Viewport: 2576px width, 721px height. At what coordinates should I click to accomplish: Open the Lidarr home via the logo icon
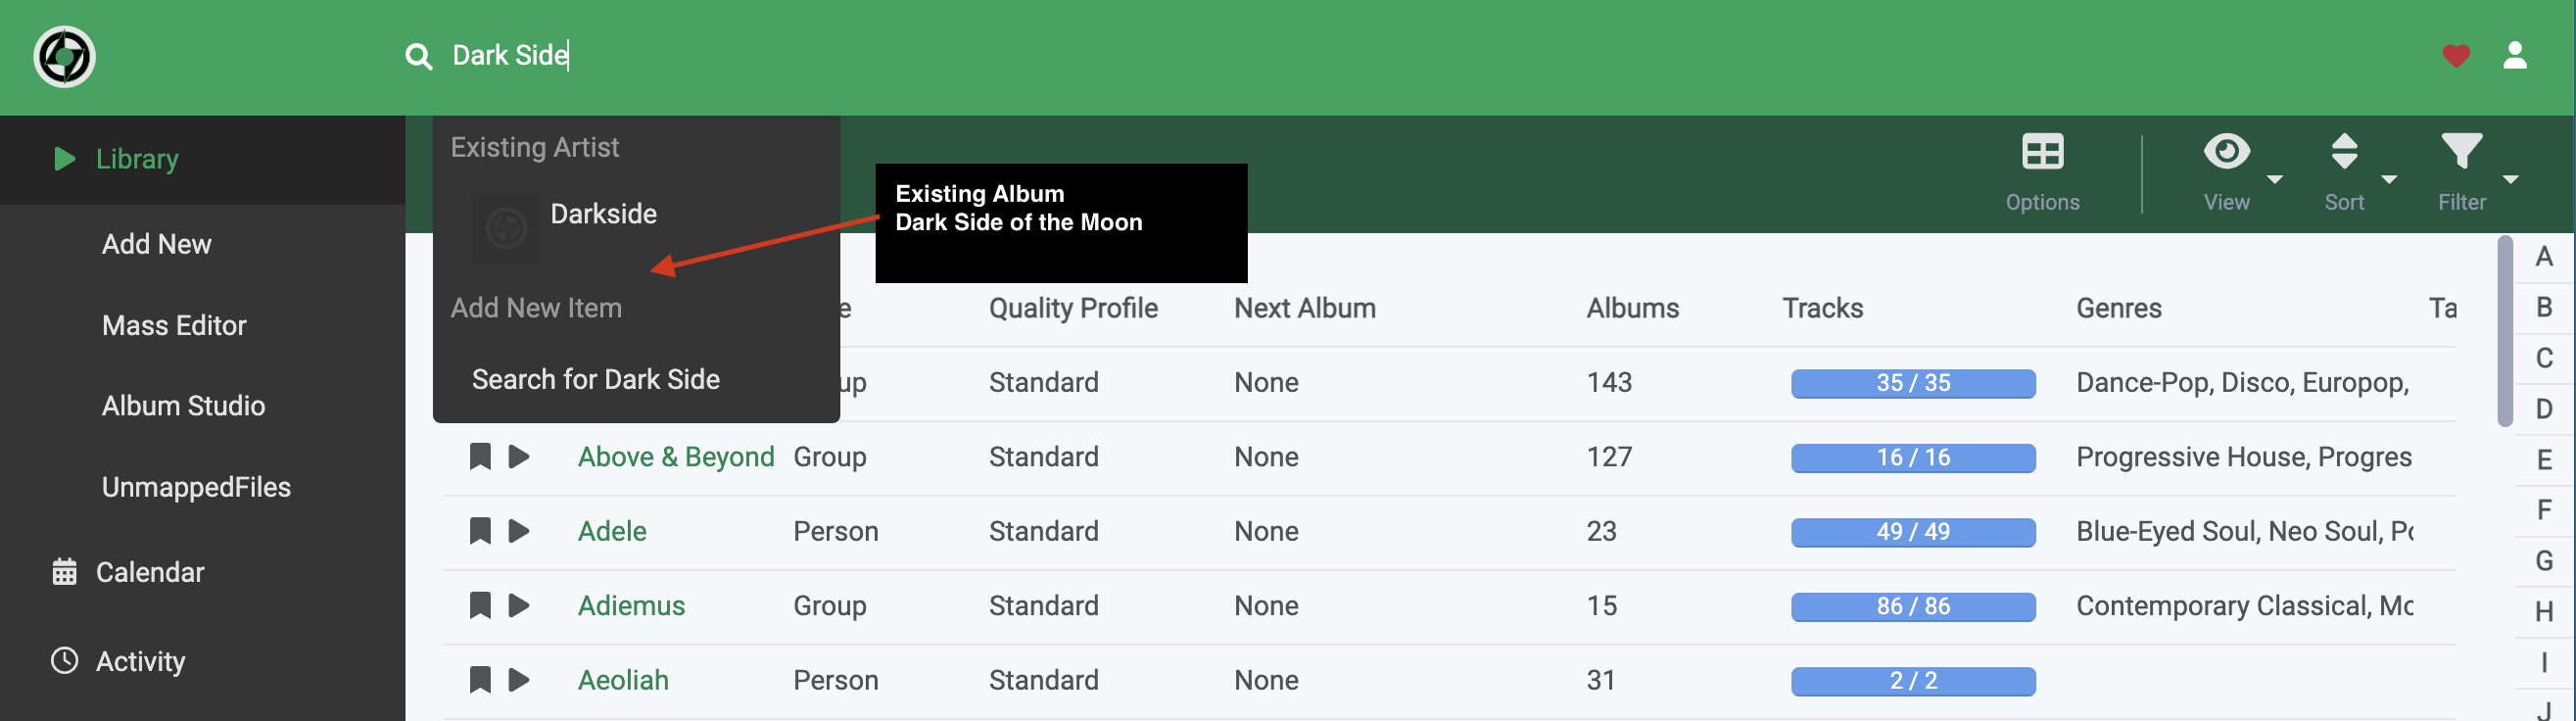pyautogui.click(x=62, y=57)
